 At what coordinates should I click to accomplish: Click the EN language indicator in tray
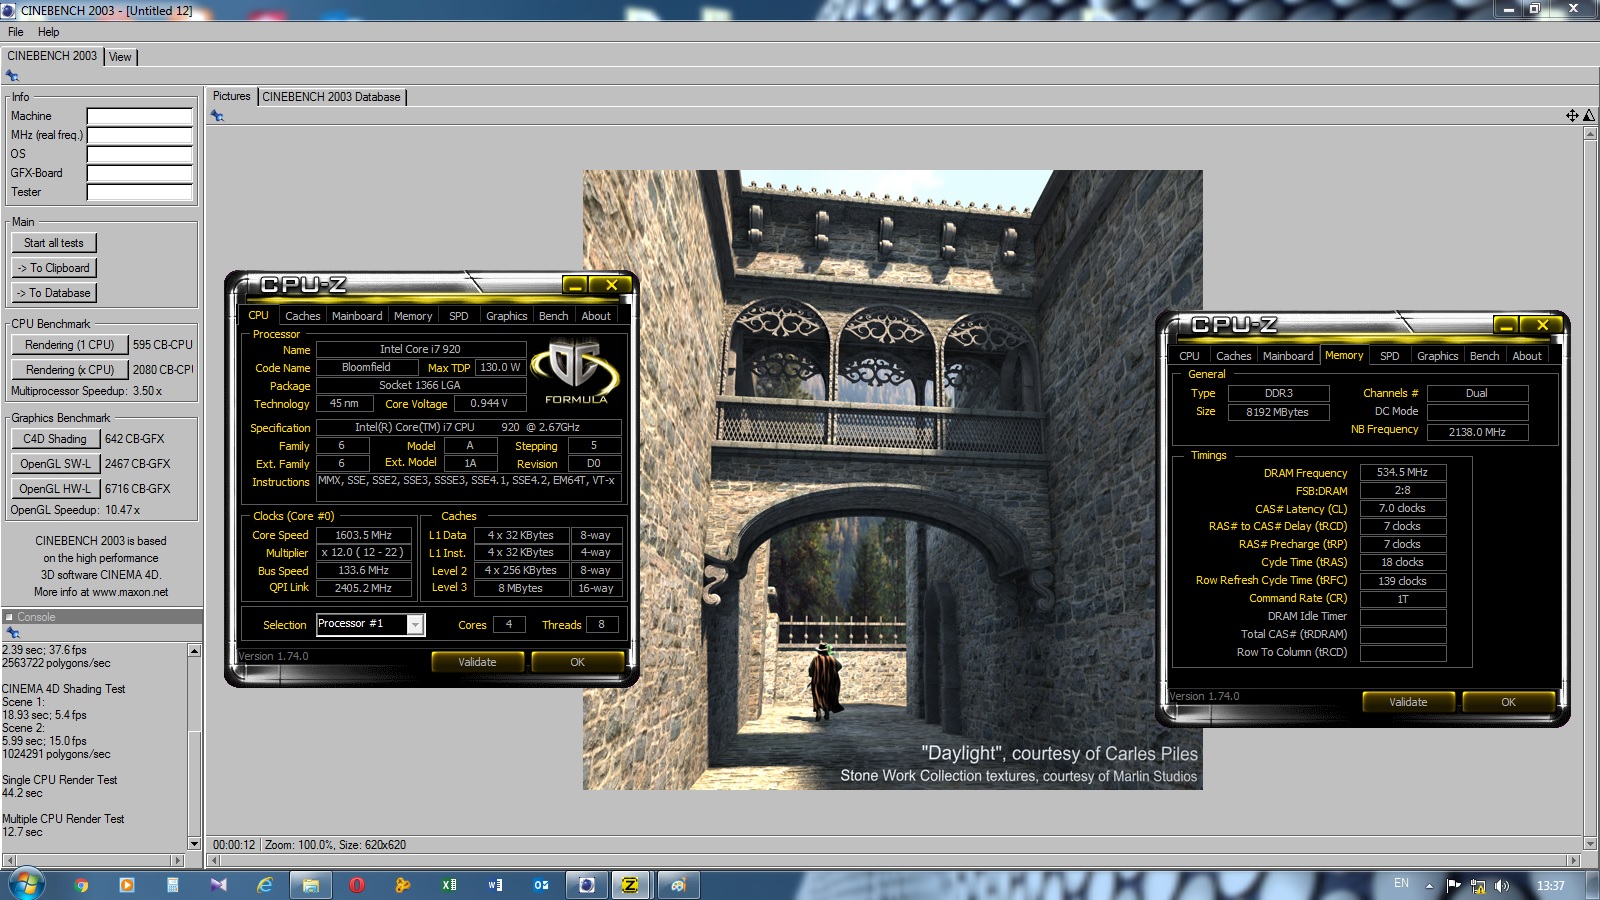(x=1401, y=883)
